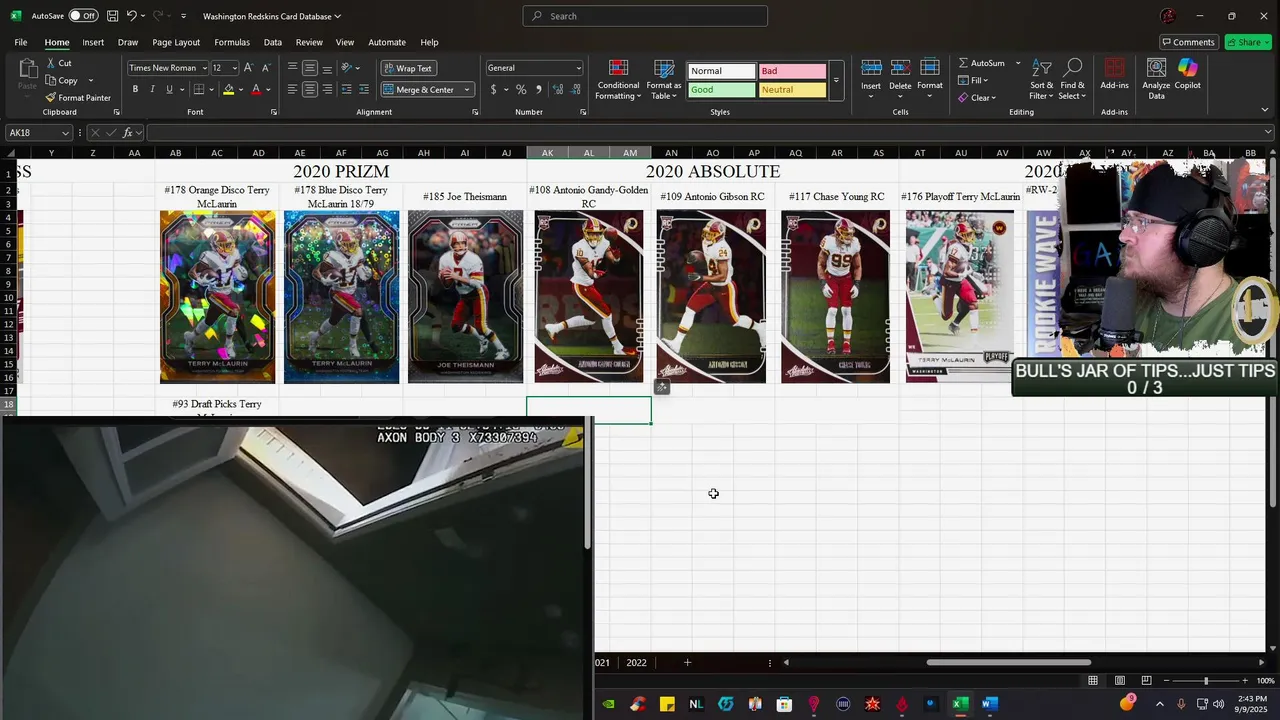Expand Merge & Center options arrow
1280x720 pixels.
467,90
